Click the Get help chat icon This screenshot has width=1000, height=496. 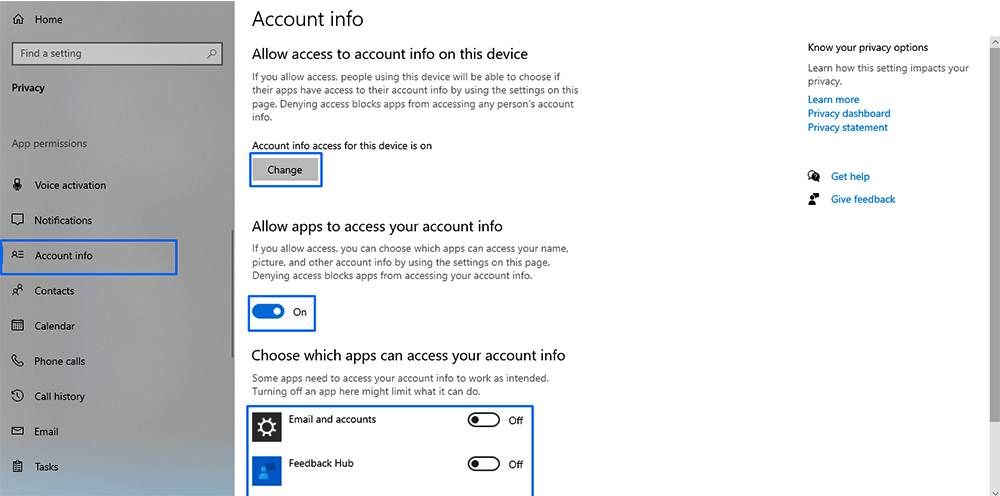[814, 176]
